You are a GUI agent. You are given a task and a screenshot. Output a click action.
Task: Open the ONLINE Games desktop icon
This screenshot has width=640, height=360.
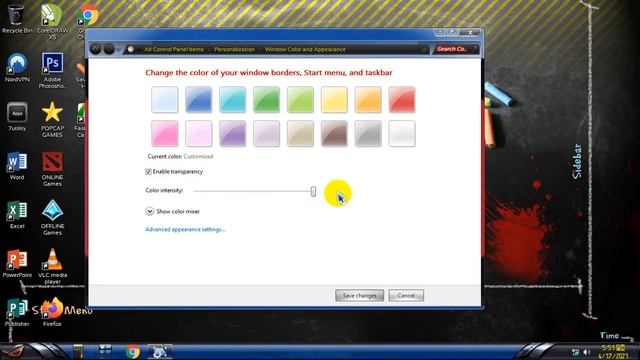(52, 168)
